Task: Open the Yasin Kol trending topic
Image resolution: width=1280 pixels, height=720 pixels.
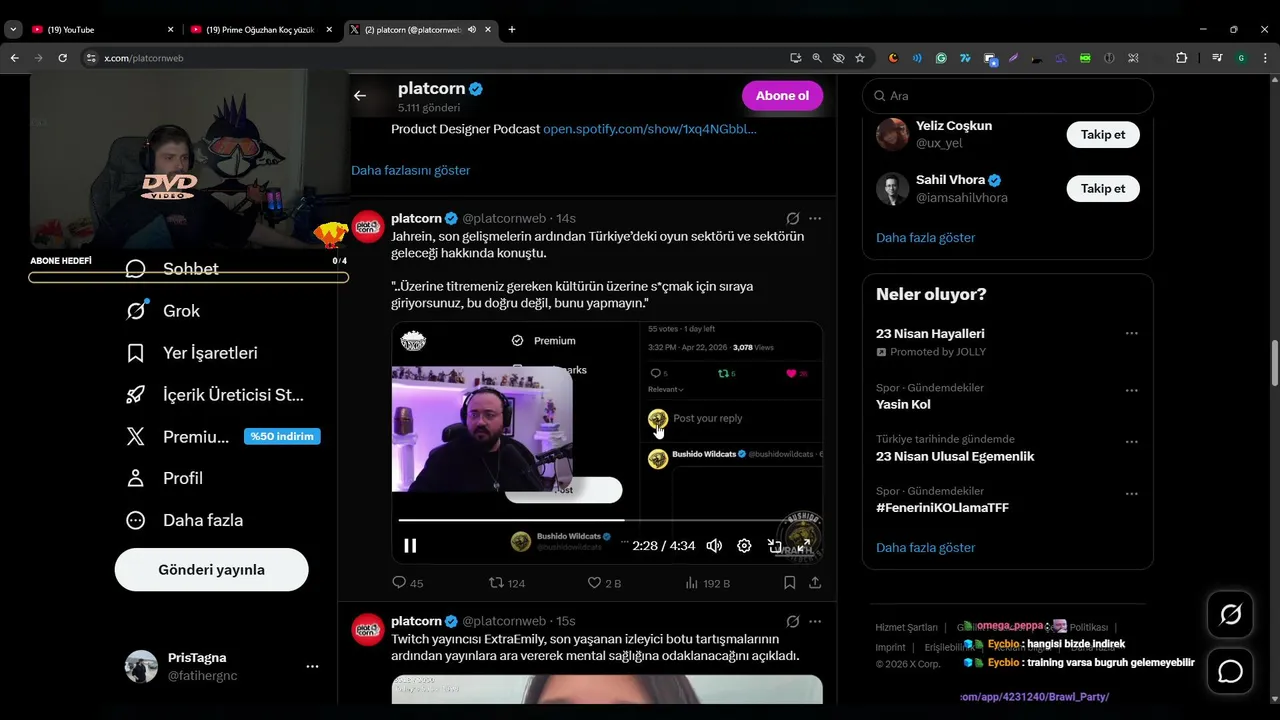Action: (x=903, y=404)
